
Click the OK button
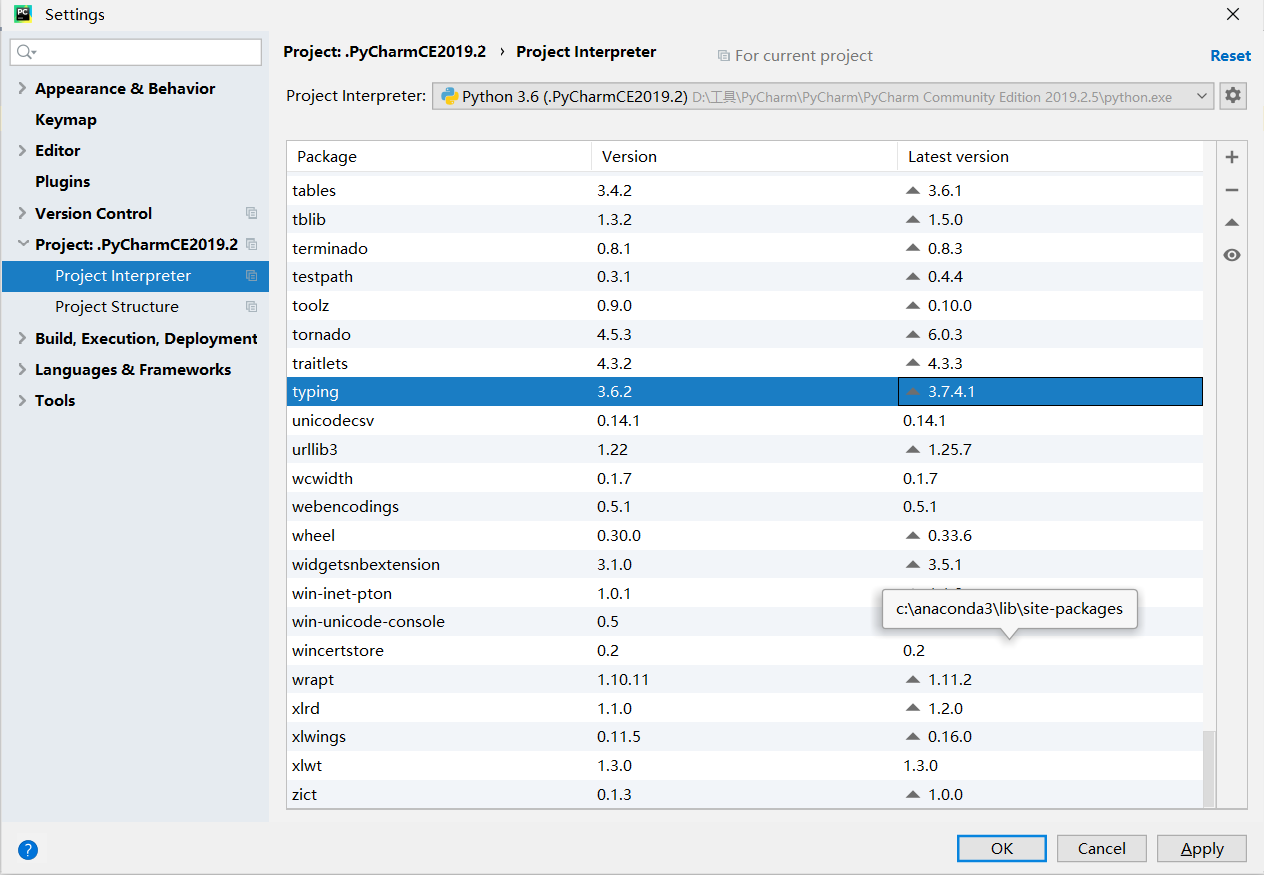(1001, 848)
